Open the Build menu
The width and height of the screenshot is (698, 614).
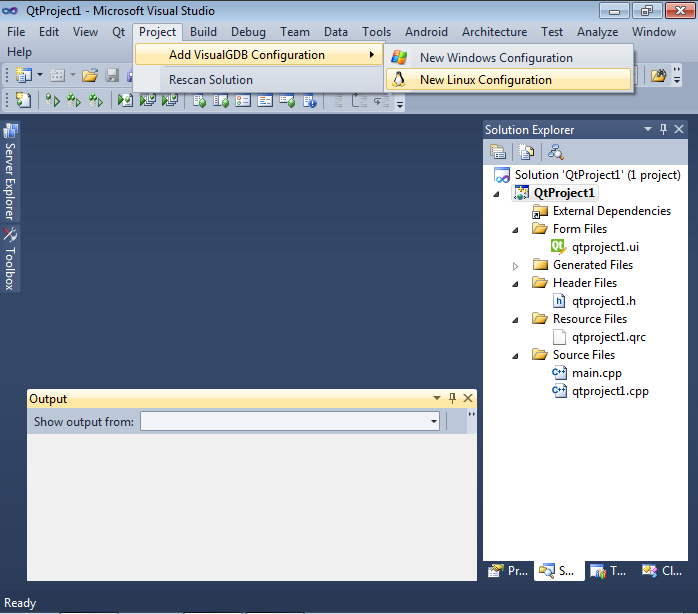coord(203,32)
